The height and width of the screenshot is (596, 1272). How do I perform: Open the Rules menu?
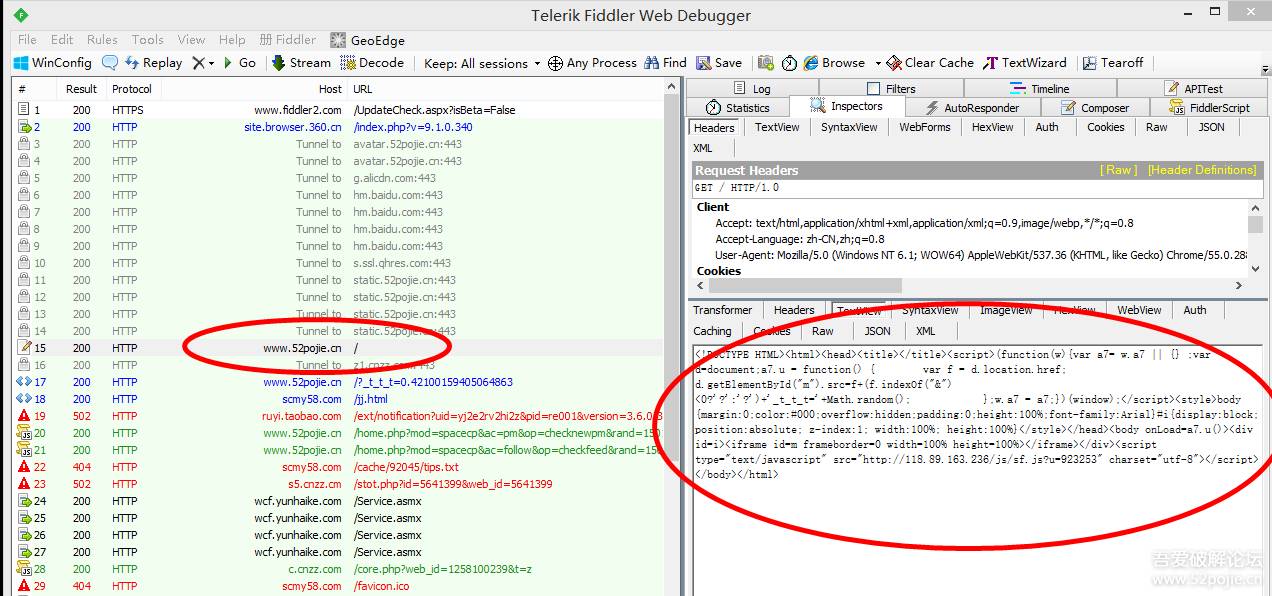point(102,40)
